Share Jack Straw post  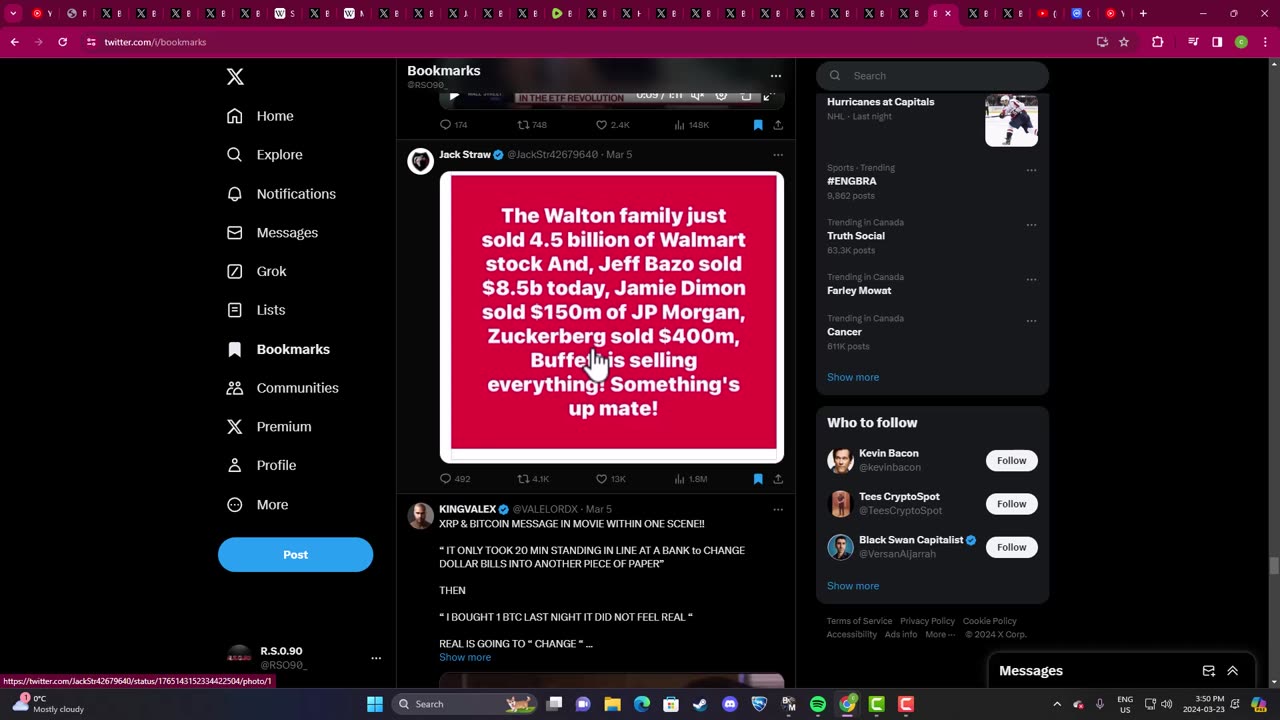[x=778, y=479]
